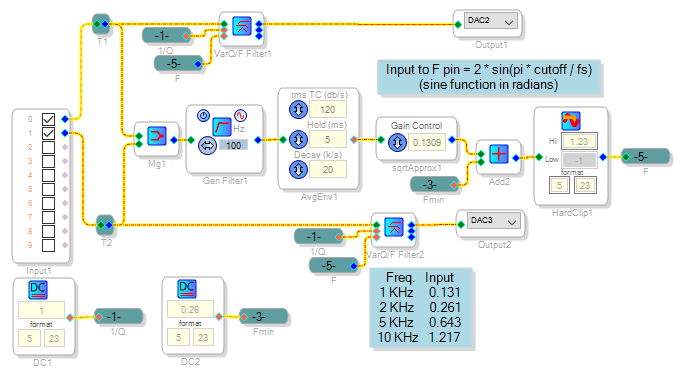688x378 pixels.
Task: Enable Input1 channel 8 checkbox
Action: click(x=48, y=231)
